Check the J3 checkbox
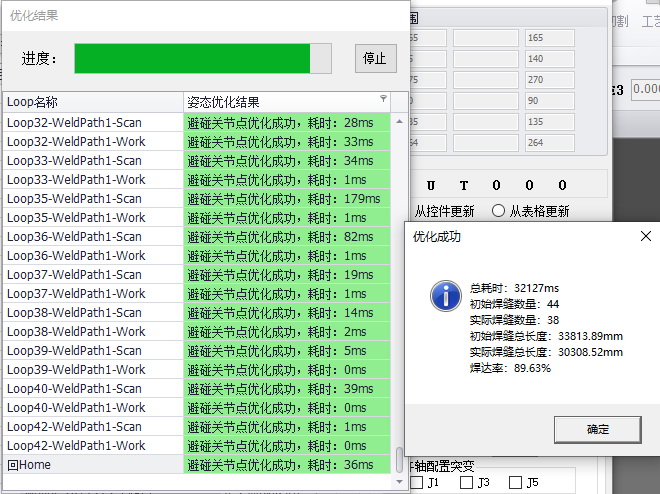 pos(466,483)
